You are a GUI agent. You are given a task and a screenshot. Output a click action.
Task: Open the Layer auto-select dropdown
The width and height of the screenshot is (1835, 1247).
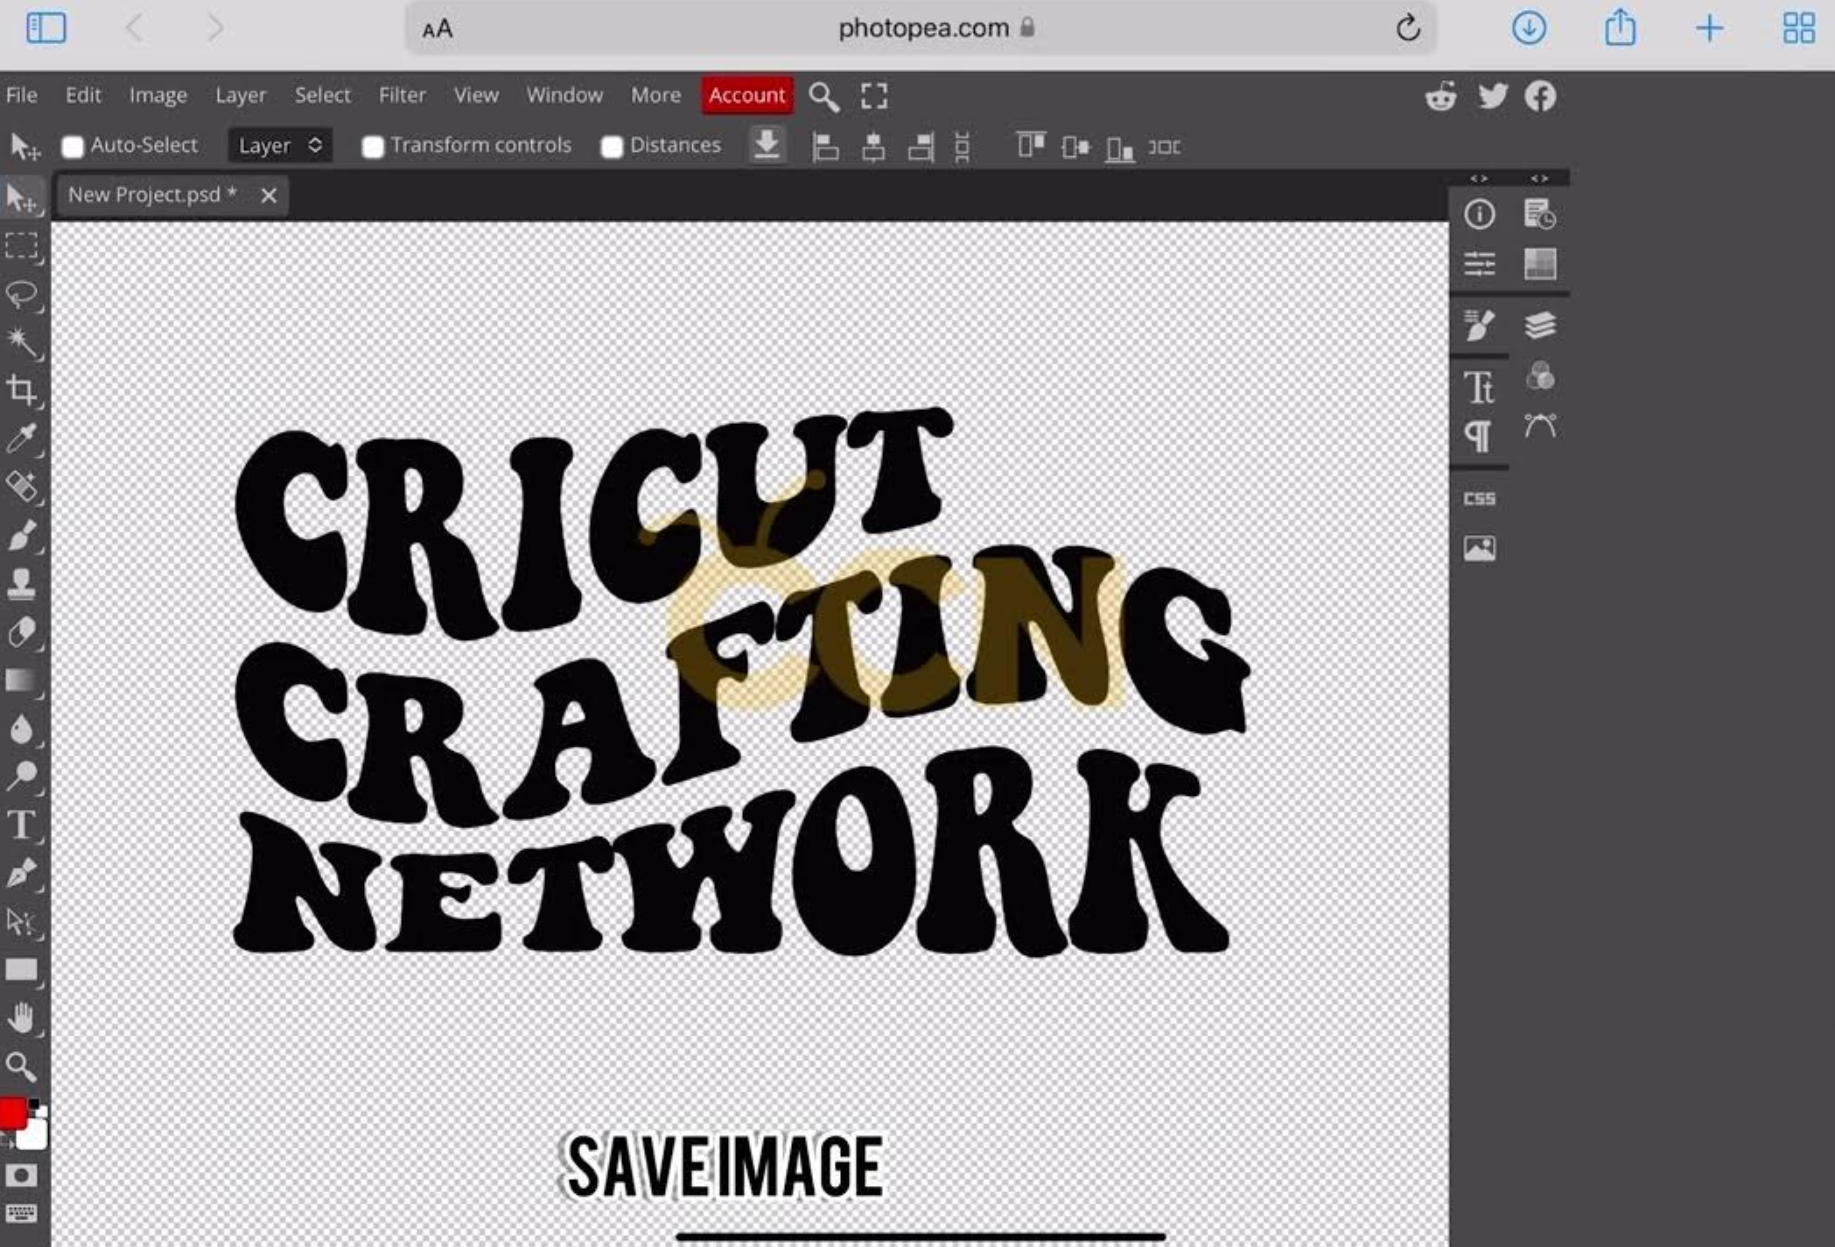280,146
